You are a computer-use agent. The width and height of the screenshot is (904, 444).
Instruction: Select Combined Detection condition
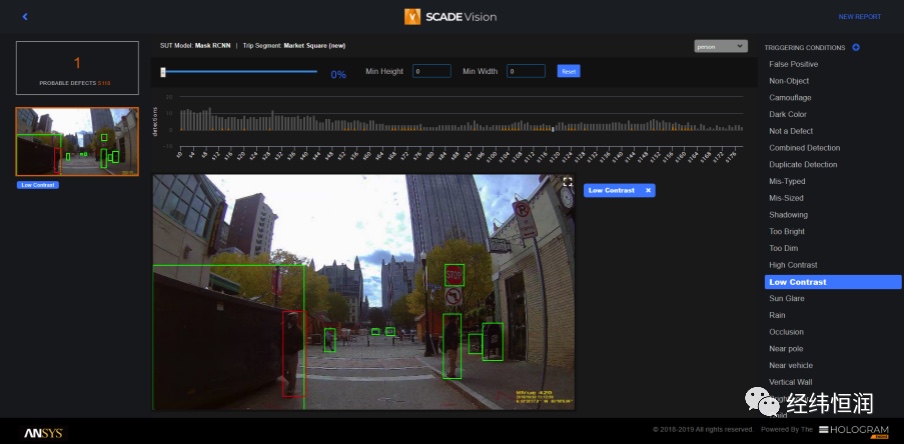click(x=804, y=148)
